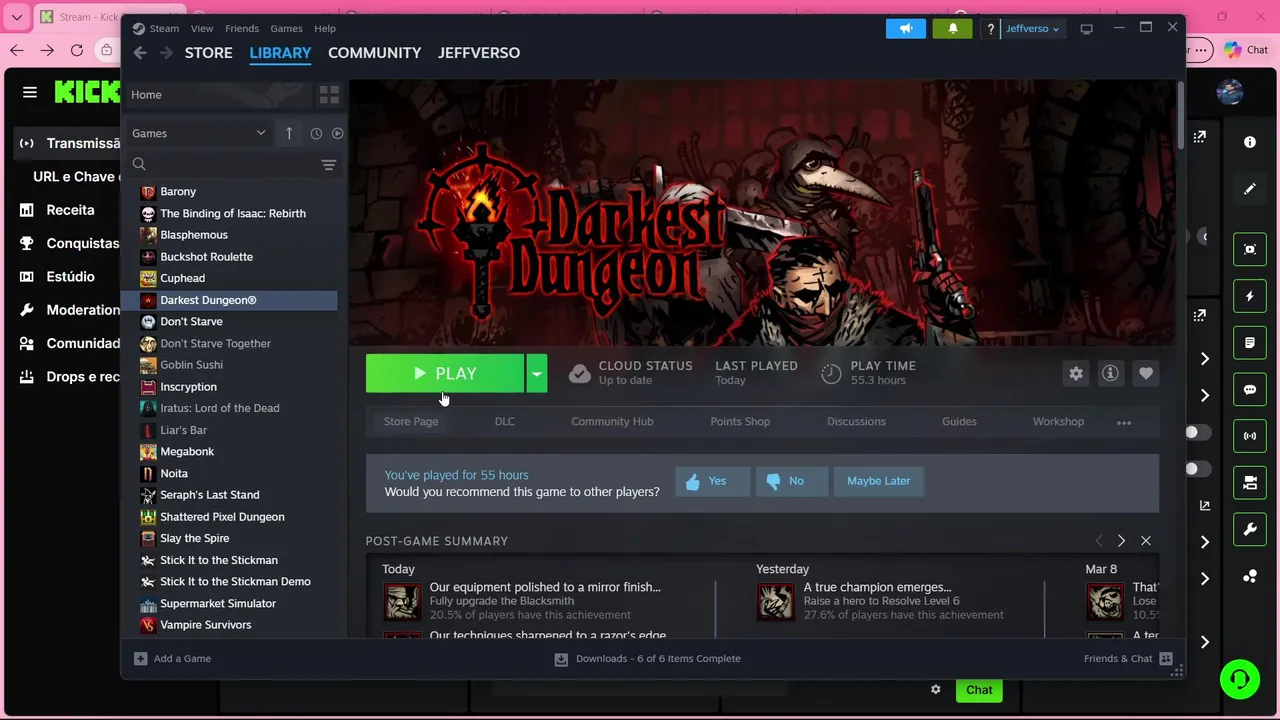This screenshot has height=720, width=1280.
Task: Open the Points Shop link
Action: 740,422
